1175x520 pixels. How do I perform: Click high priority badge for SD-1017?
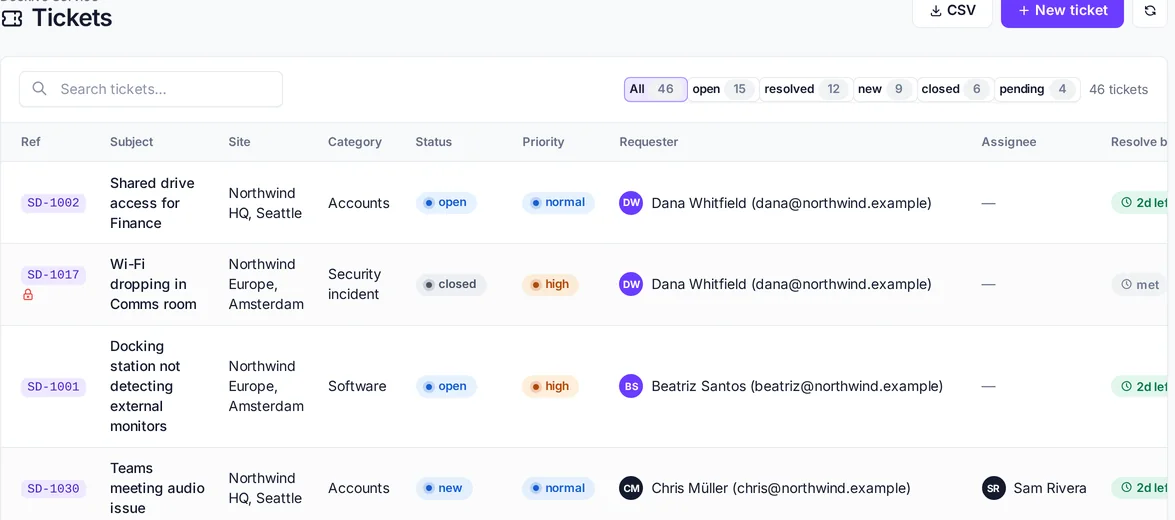[550, 285]
